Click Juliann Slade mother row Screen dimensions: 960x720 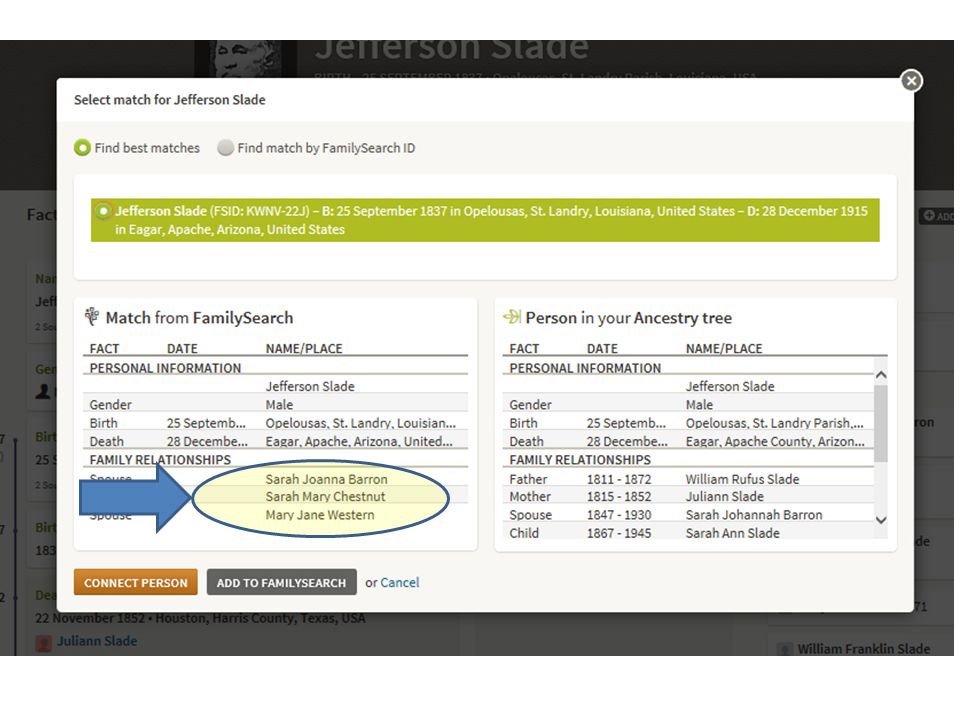[x=689, y=497]
